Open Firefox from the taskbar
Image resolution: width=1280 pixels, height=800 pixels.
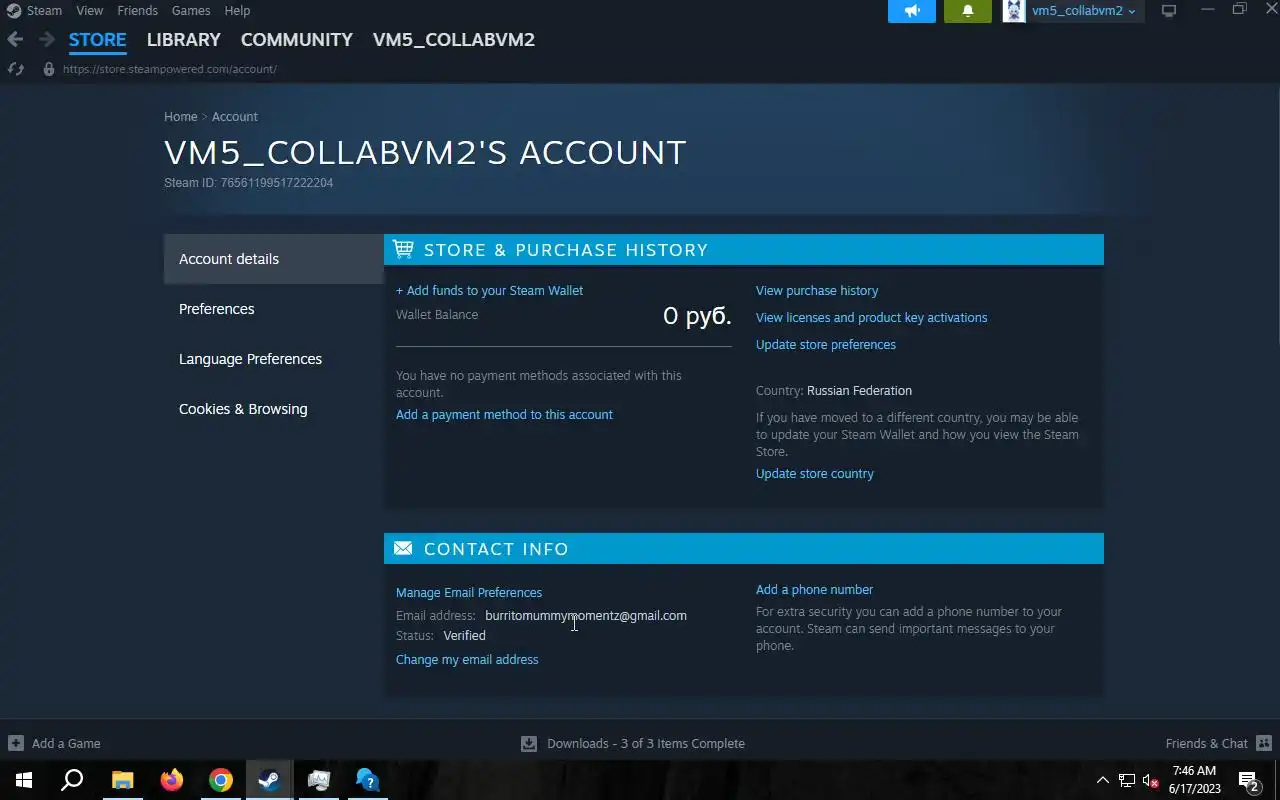point(172,780)
